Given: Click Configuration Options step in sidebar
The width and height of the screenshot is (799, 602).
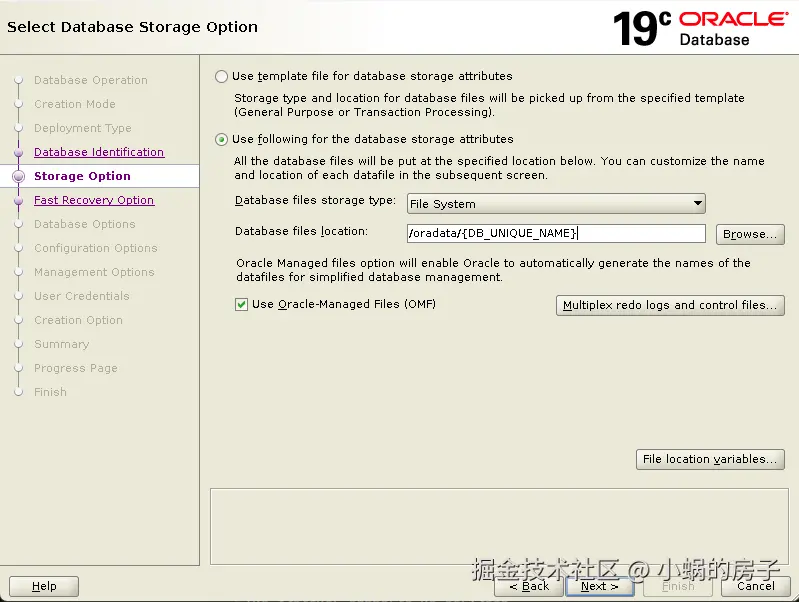Looking at the screenshot, I should pos(96,248).
